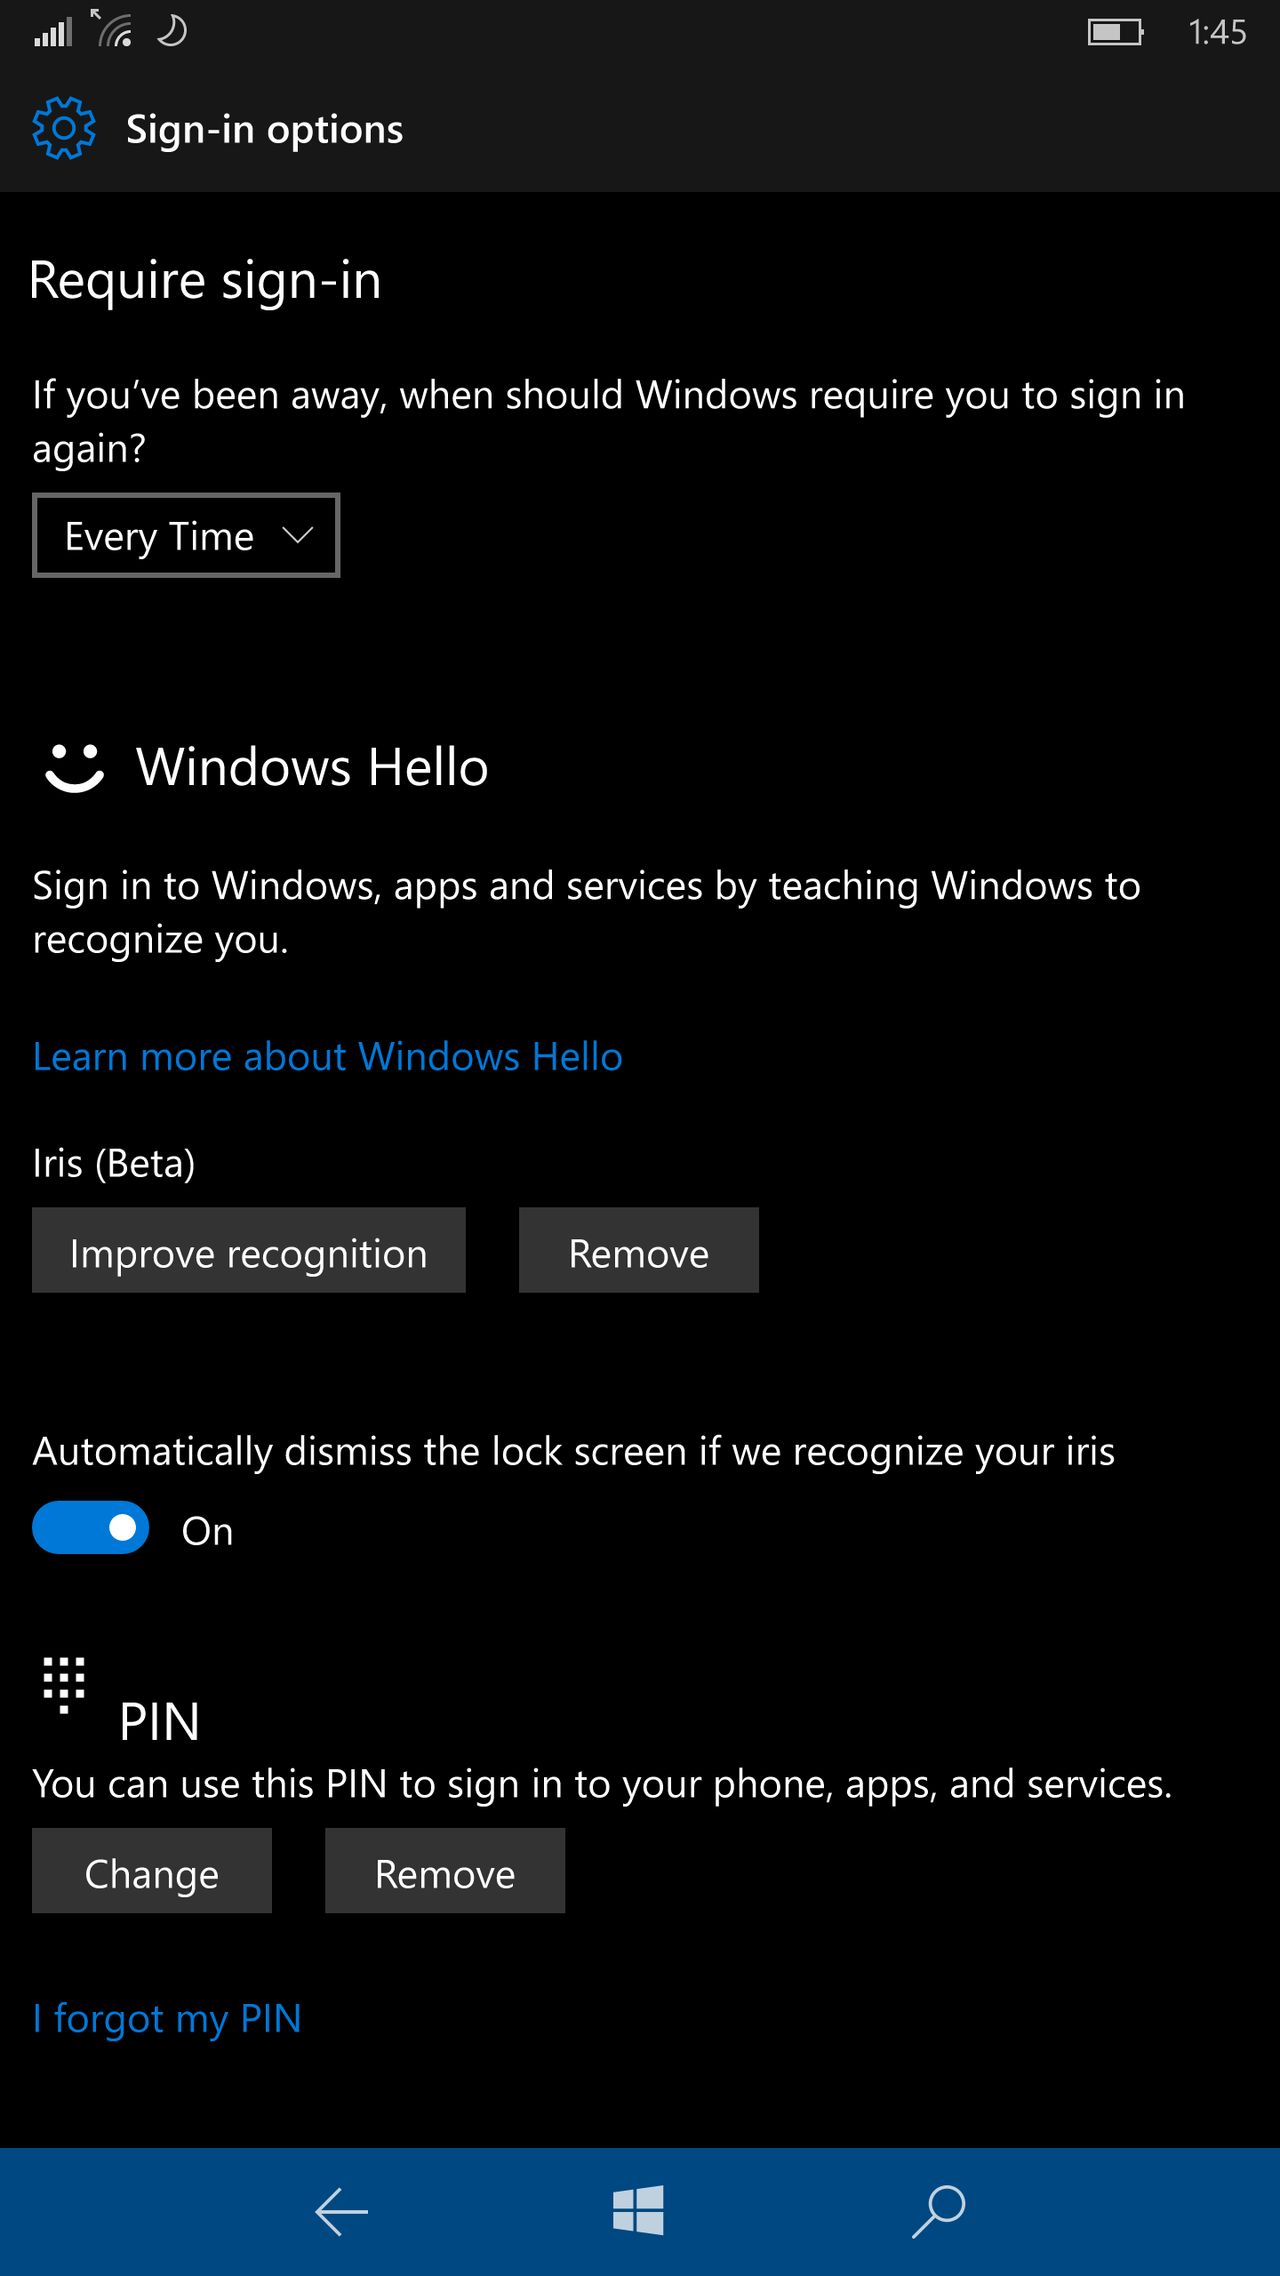Tap the Windows Hello heading text
Screen dimensions: 1280x2276
pos(312,767)
